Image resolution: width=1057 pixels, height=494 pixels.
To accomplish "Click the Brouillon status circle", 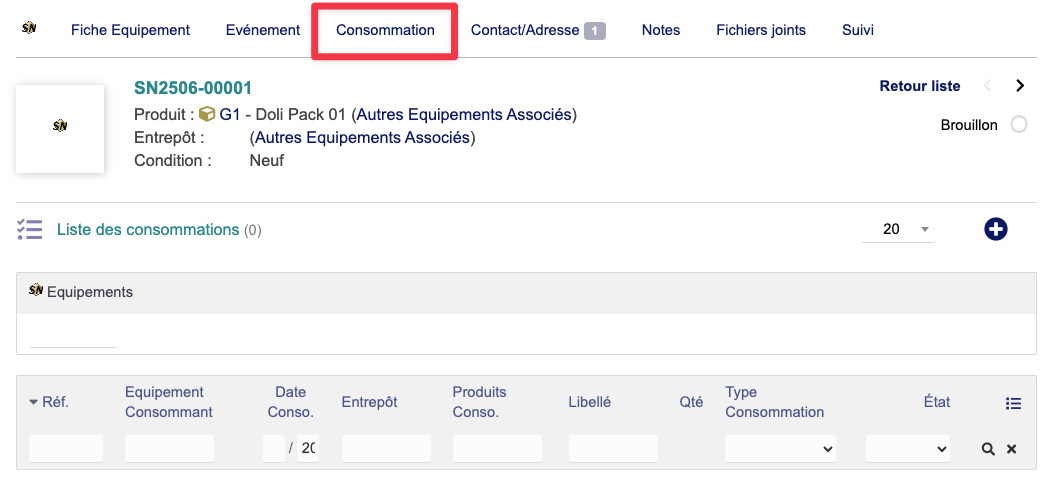I will tap(1019, 125).
